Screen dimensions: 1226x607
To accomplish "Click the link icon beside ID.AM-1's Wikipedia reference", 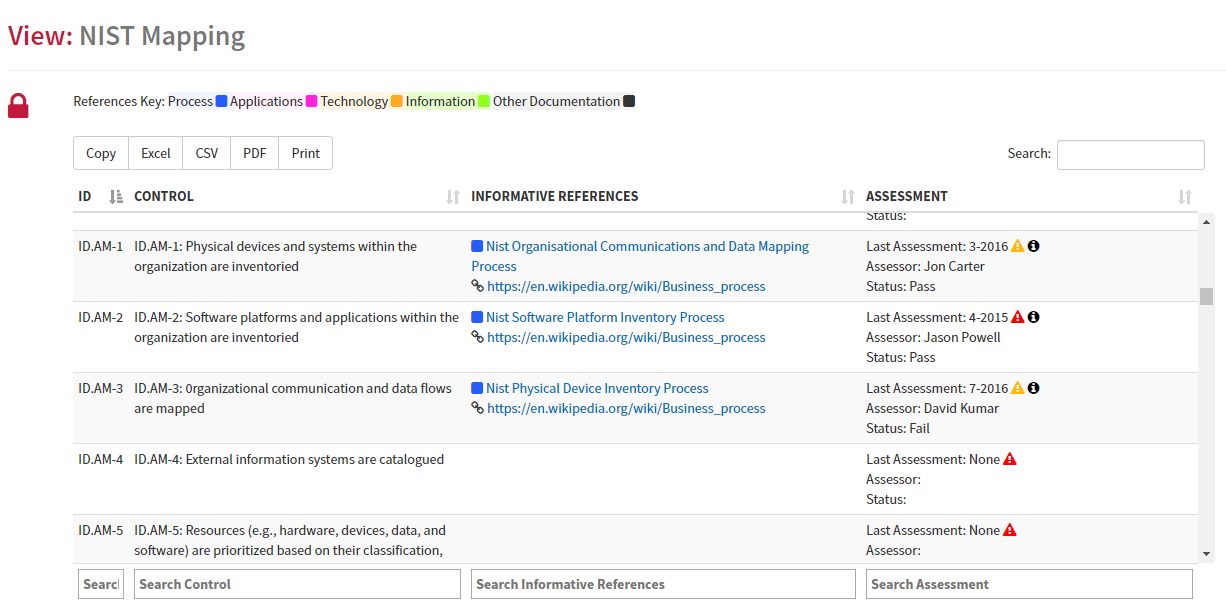I will pos(477,286).
